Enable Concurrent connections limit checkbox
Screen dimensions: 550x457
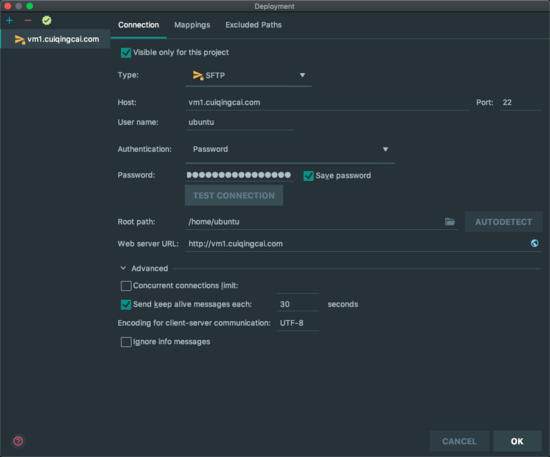[x=126, y=285]
